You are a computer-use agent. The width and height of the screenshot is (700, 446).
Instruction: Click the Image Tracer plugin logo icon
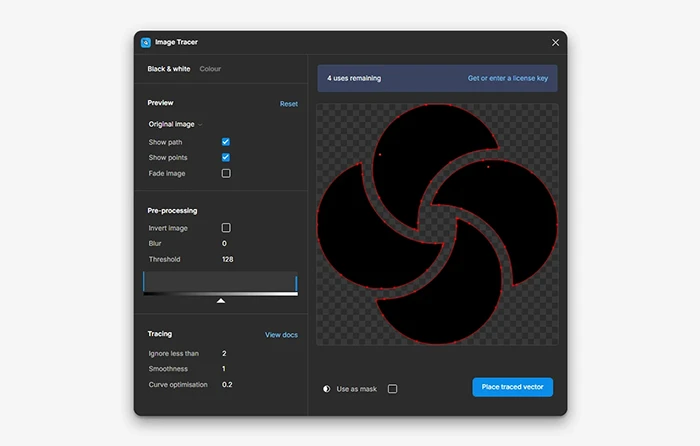(x=146, y=43)
